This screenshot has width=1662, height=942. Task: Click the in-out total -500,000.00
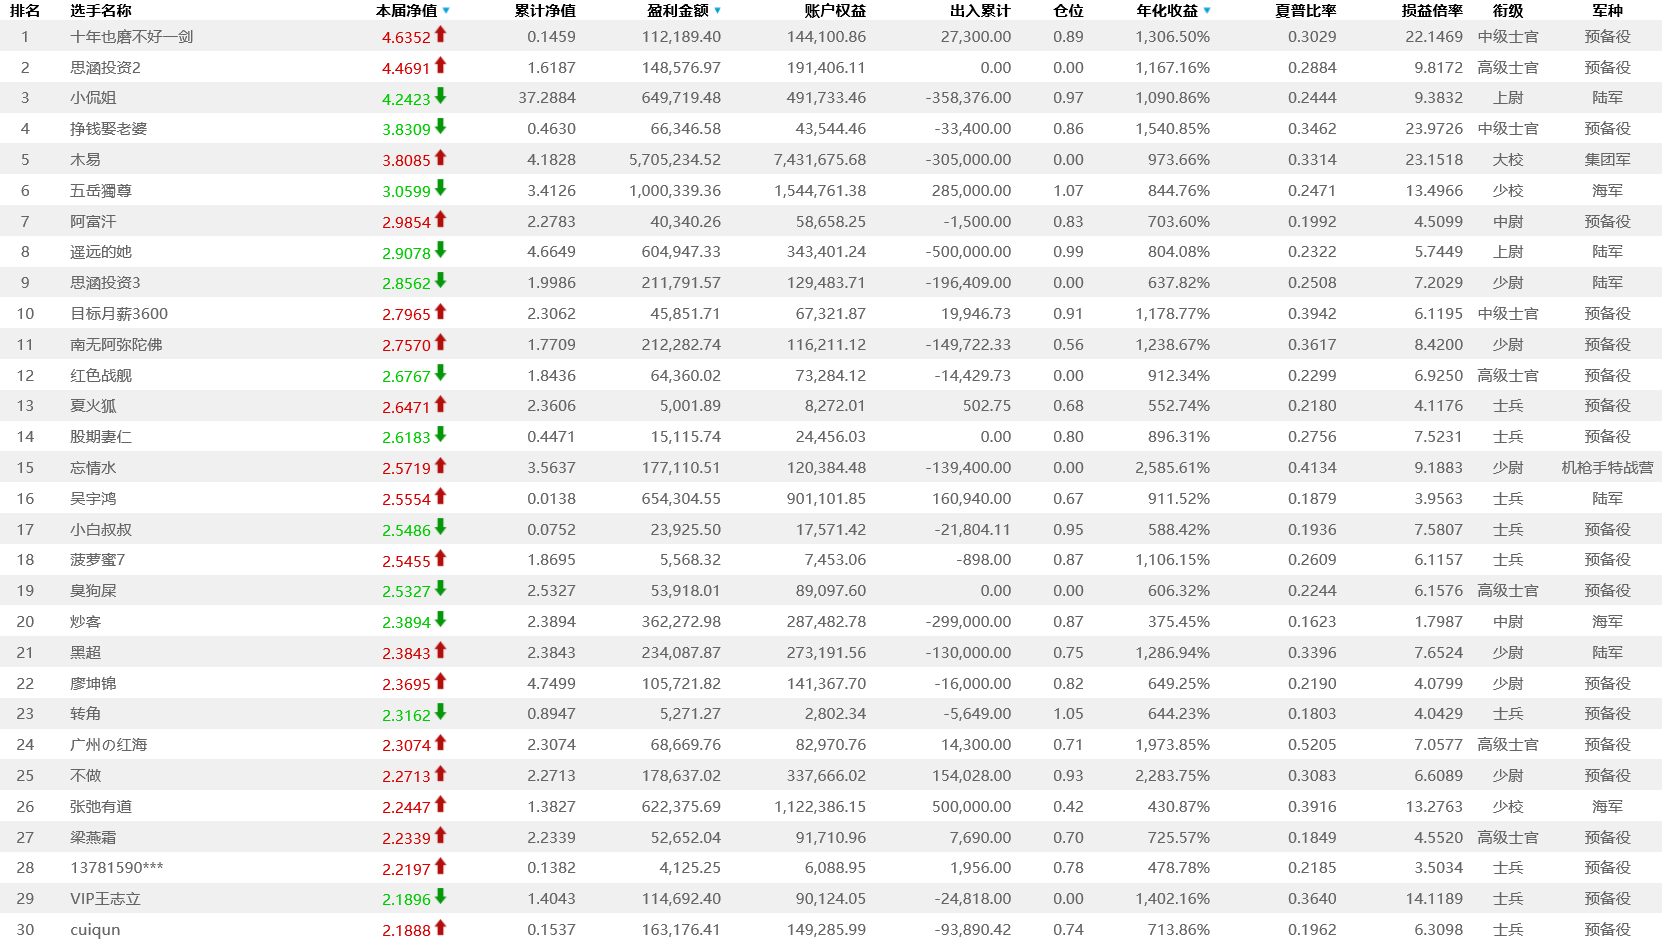pos(968,252)
